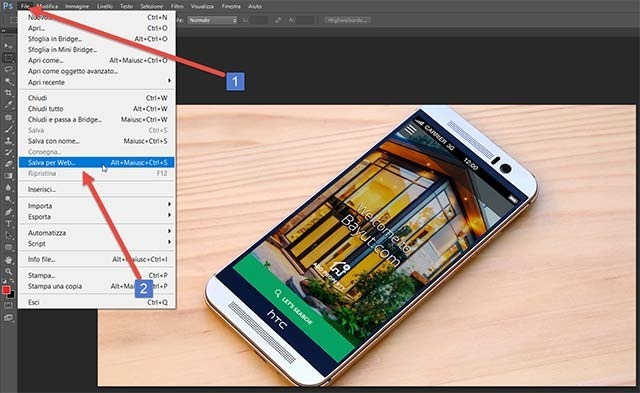This screenshot has height=393, width=640.
Task: Choose Chiudi tutto menu entry
Action: coord(96,109)
